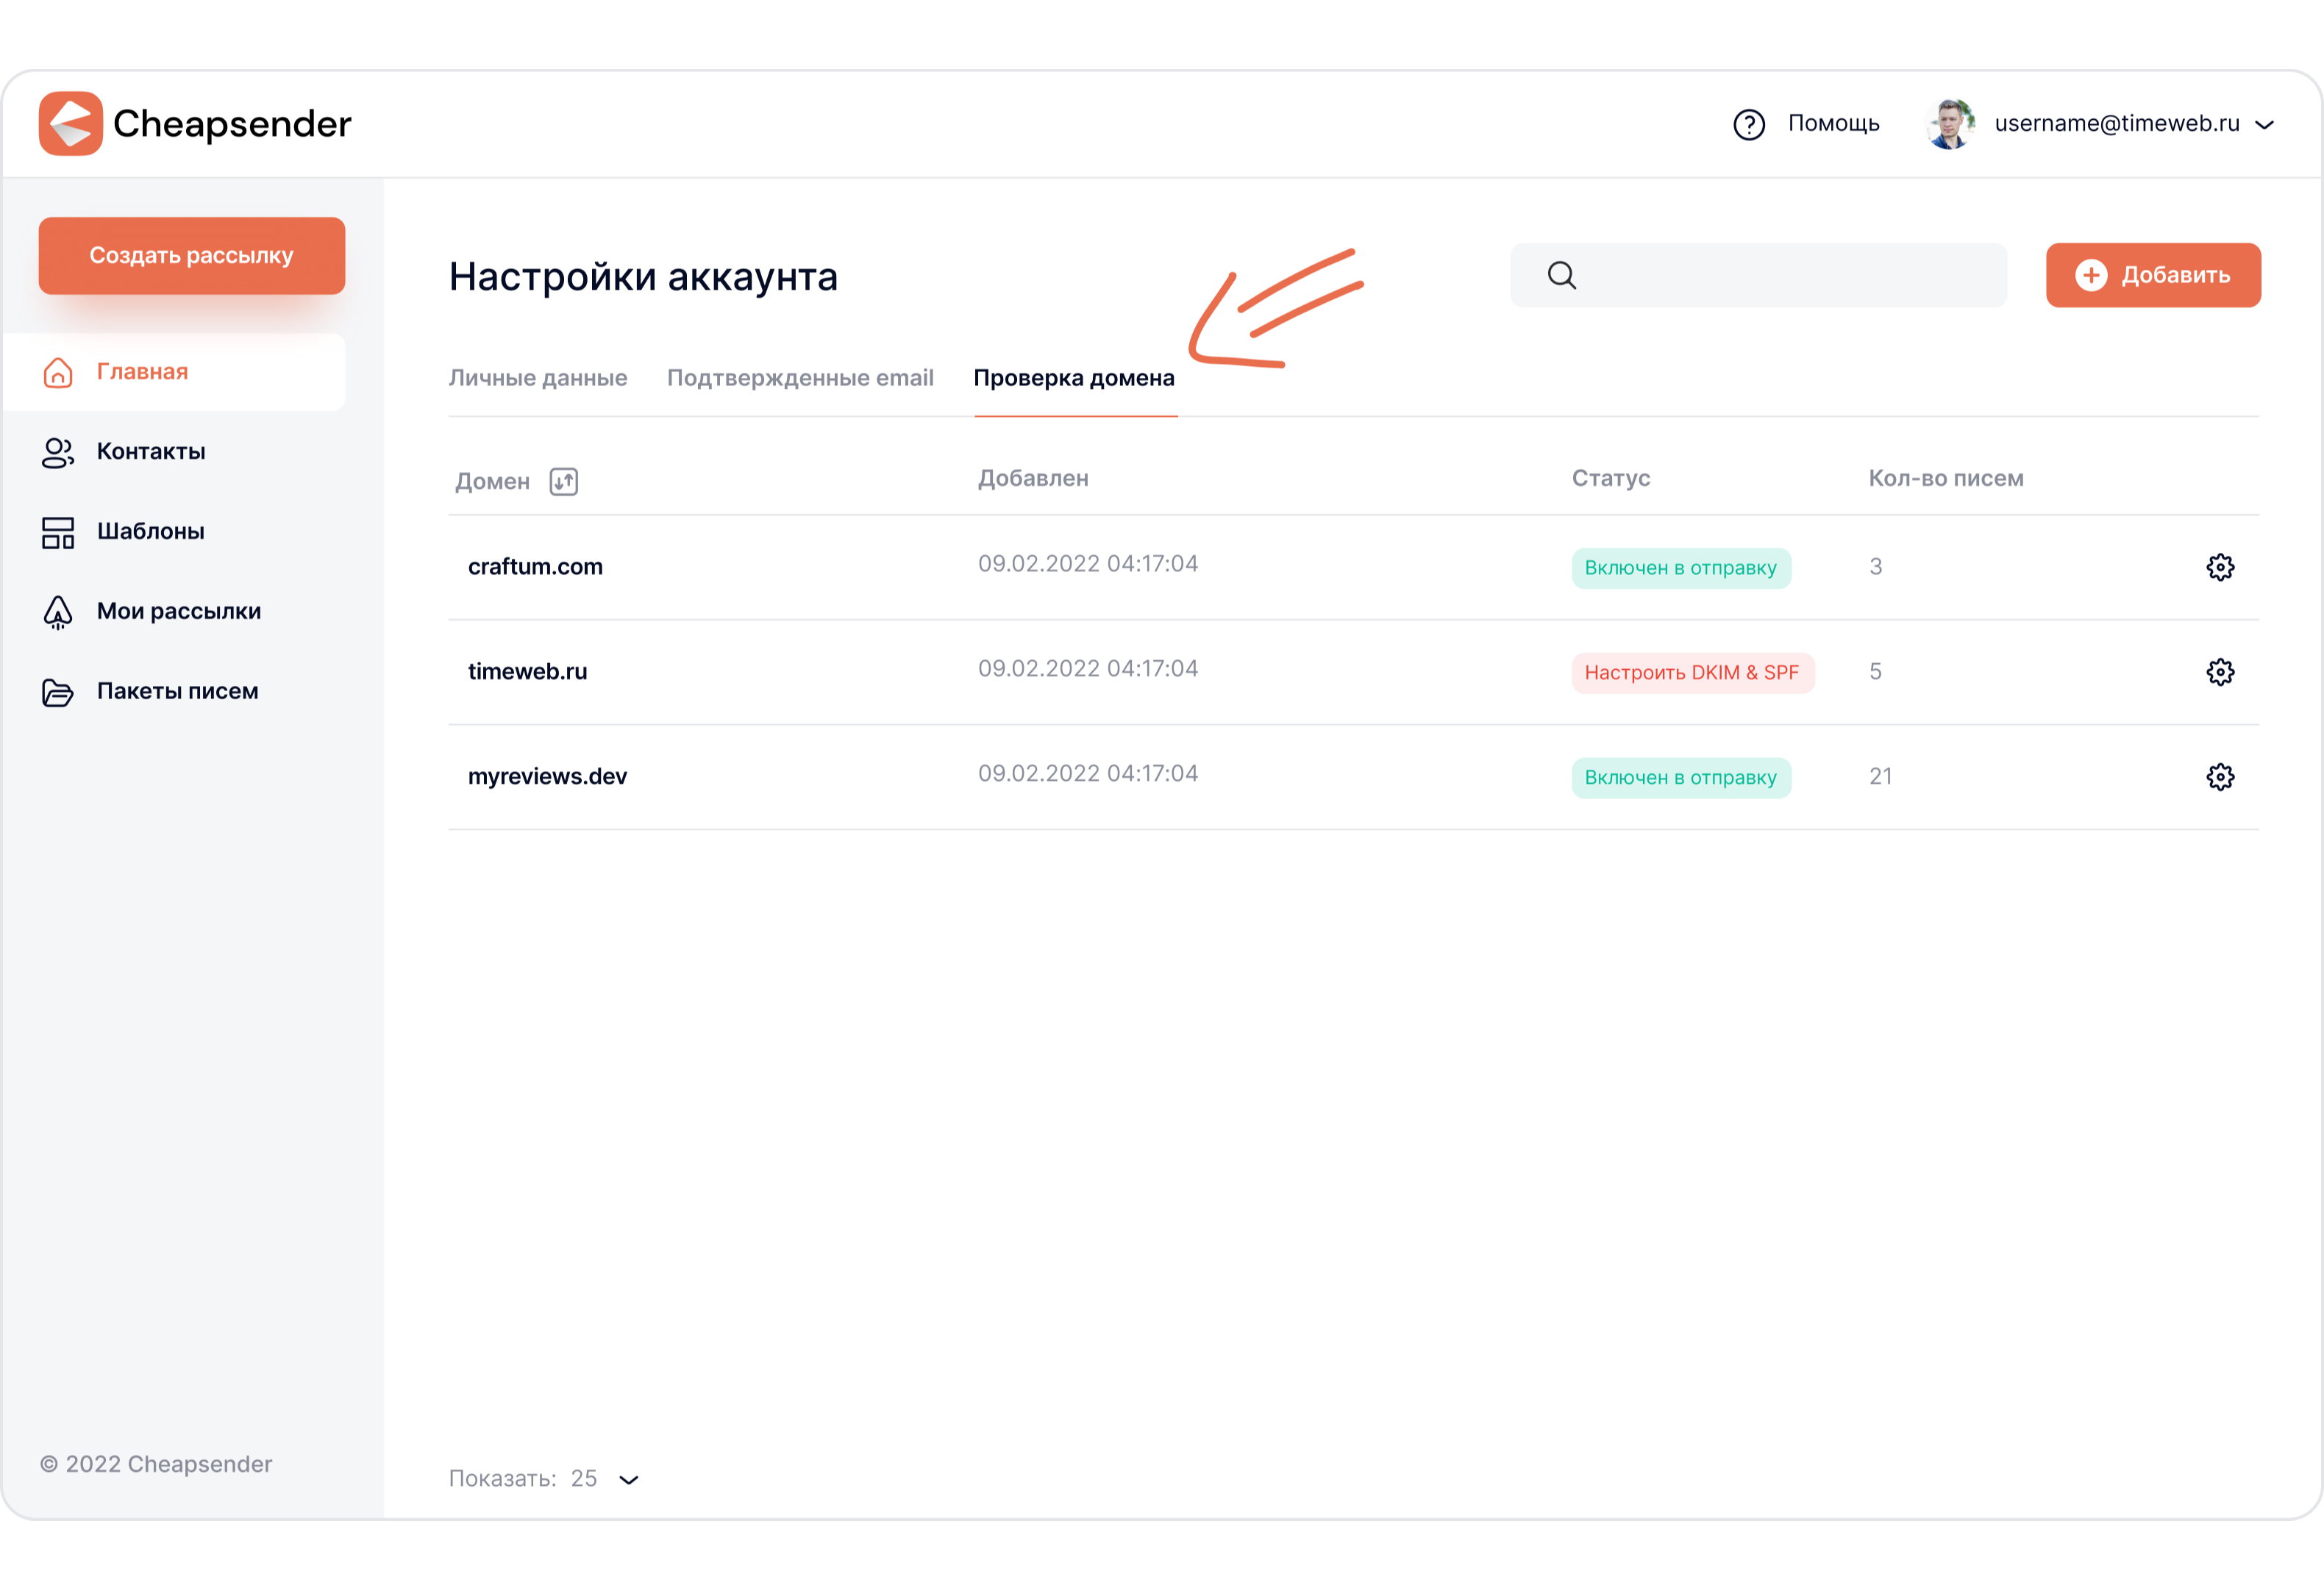The image size is (2324, 1591).
Task: Switch to Личные данные tab
Action: click(x=538, y=378)
